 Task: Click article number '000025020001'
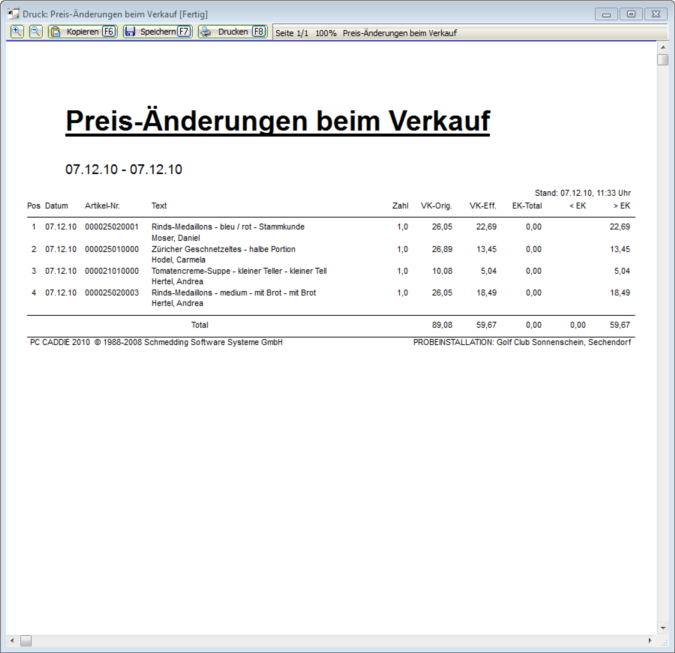point(112,227)
